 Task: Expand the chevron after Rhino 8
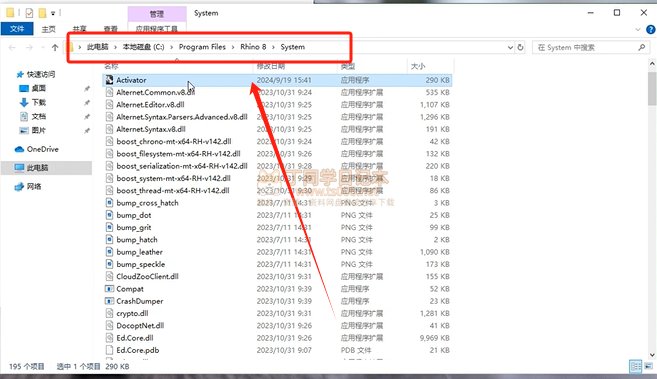coord(273,47)
